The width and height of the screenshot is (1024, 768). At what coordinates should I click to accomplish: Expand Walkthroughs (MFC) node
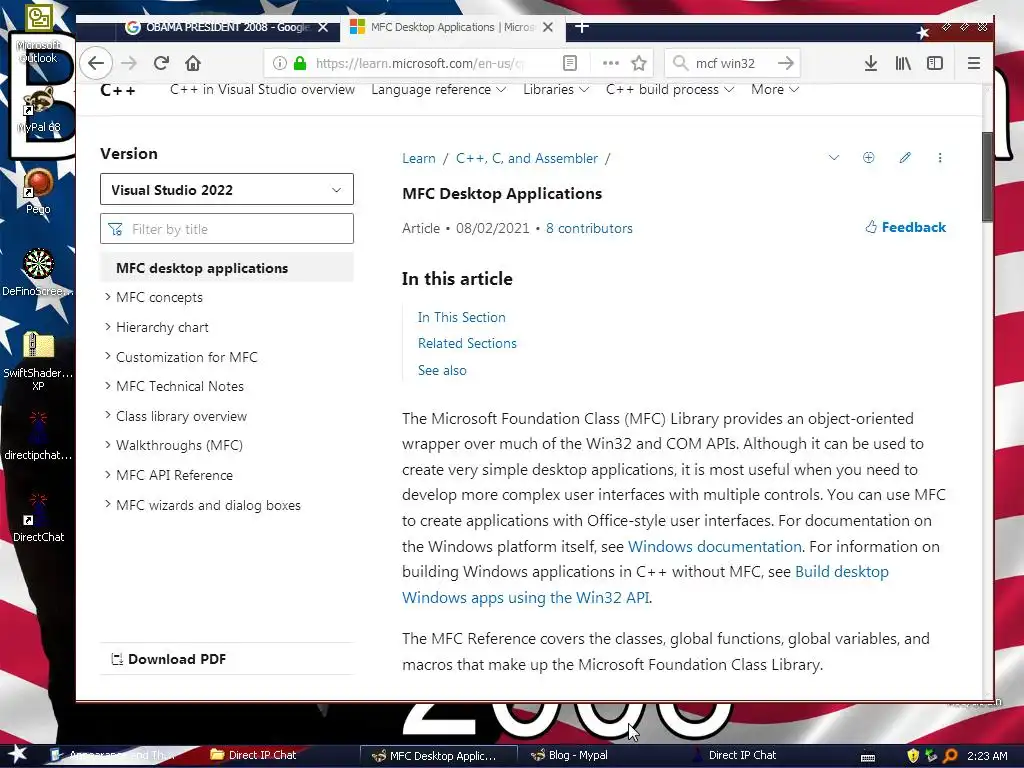tap(108, 445)
